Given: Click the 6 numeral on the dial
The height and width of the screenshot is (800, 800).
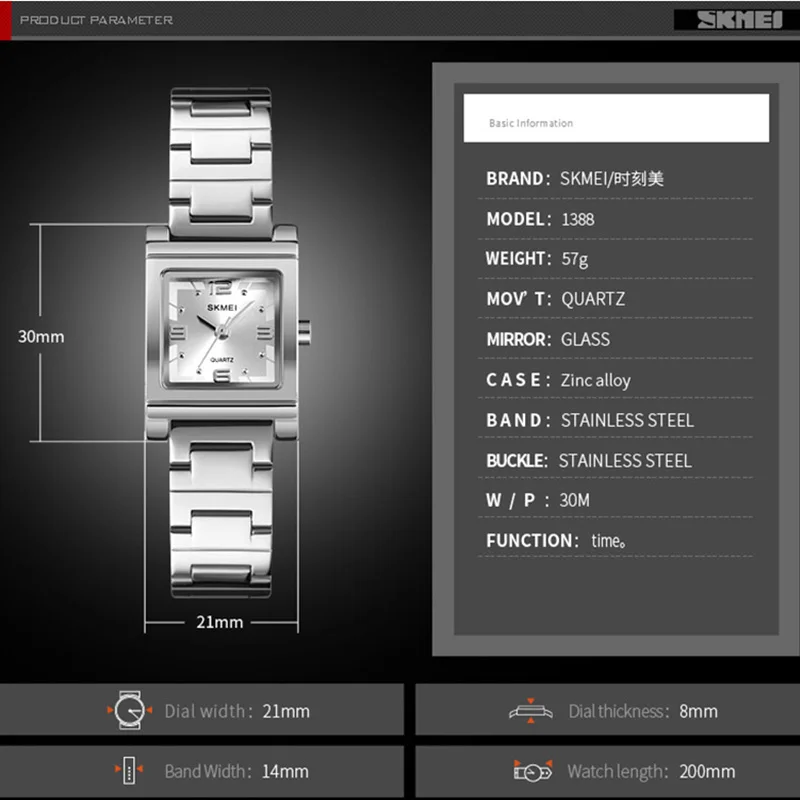Looking at the screenshot, I should tap(221, 375).
